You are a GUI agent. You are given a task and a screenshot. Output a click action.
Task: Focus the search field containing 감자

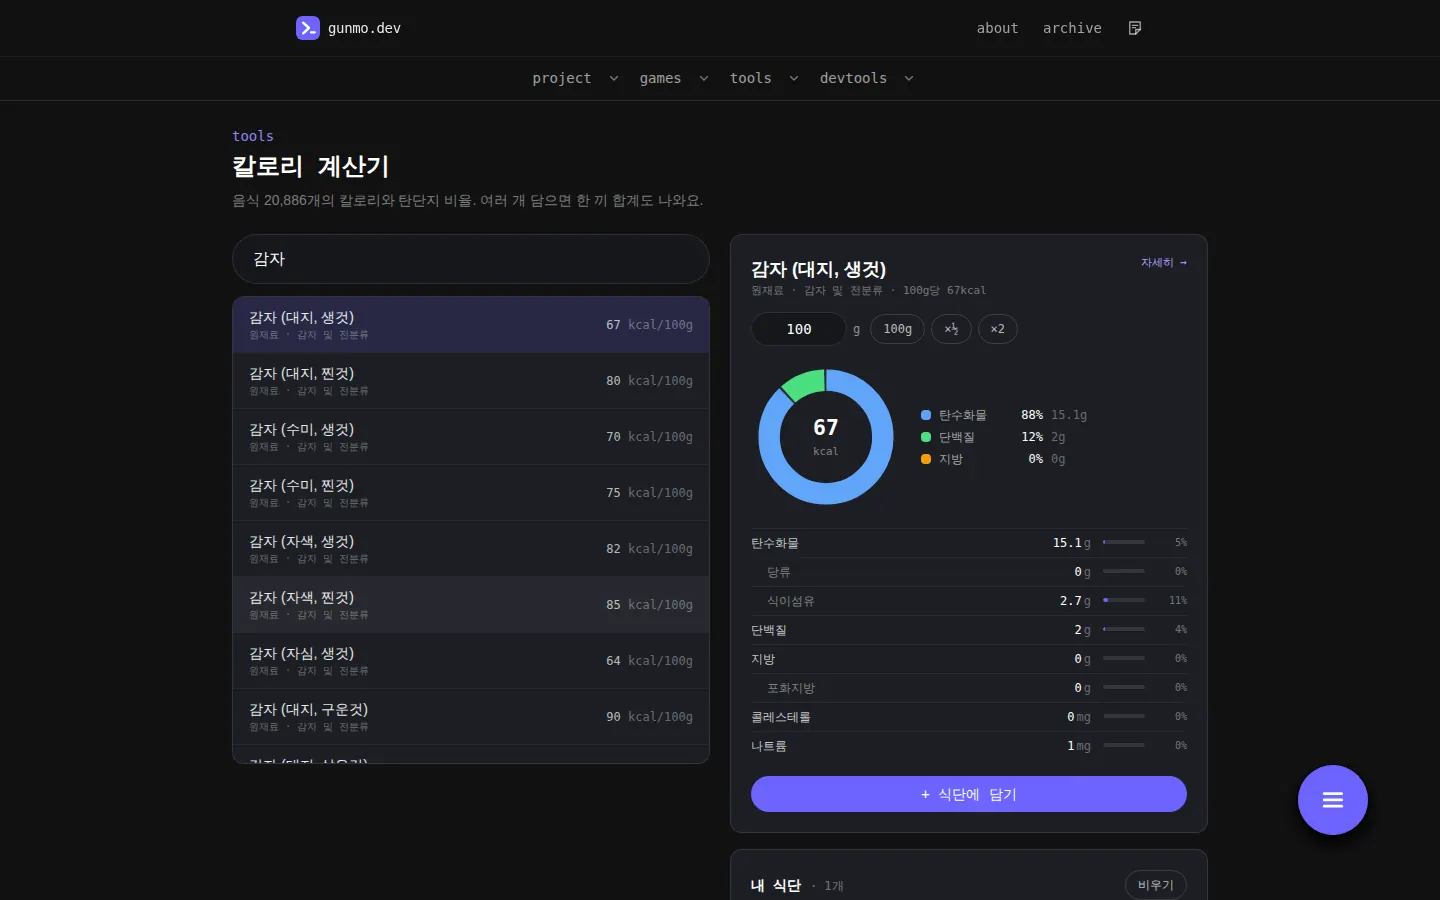[471, 259]
